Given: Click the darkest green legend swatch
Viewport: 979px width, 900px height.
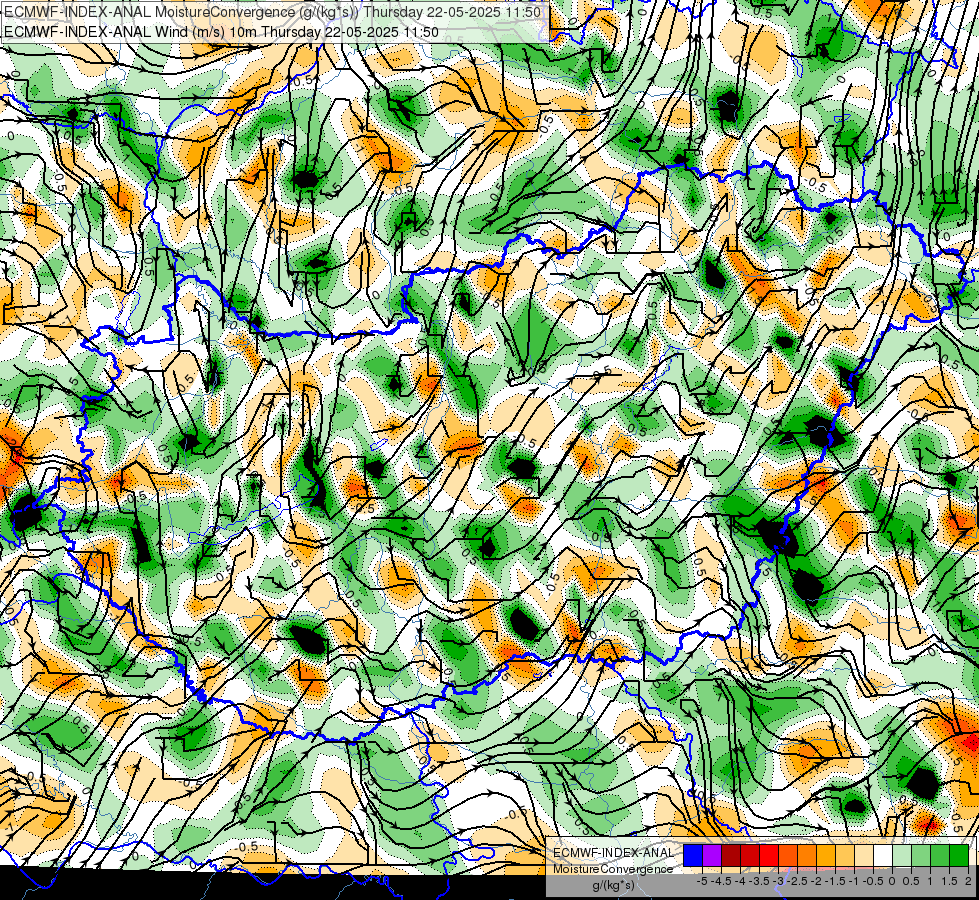Looking at the screenshot, I should pos(959,855).
